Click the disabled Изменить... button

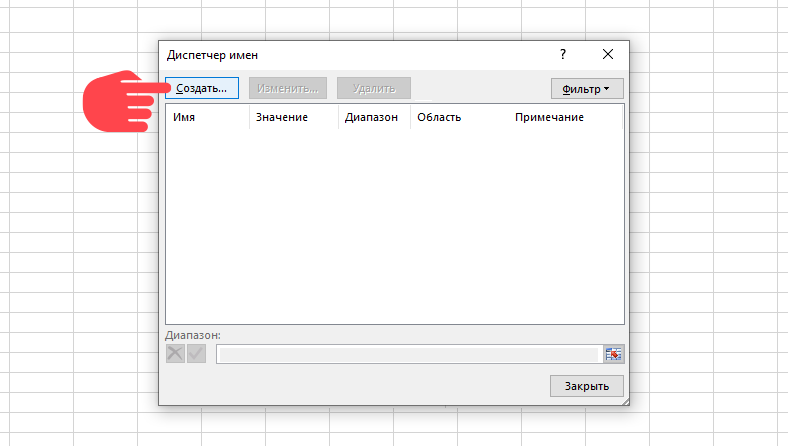pyautogui.click(x=288, y=88)
